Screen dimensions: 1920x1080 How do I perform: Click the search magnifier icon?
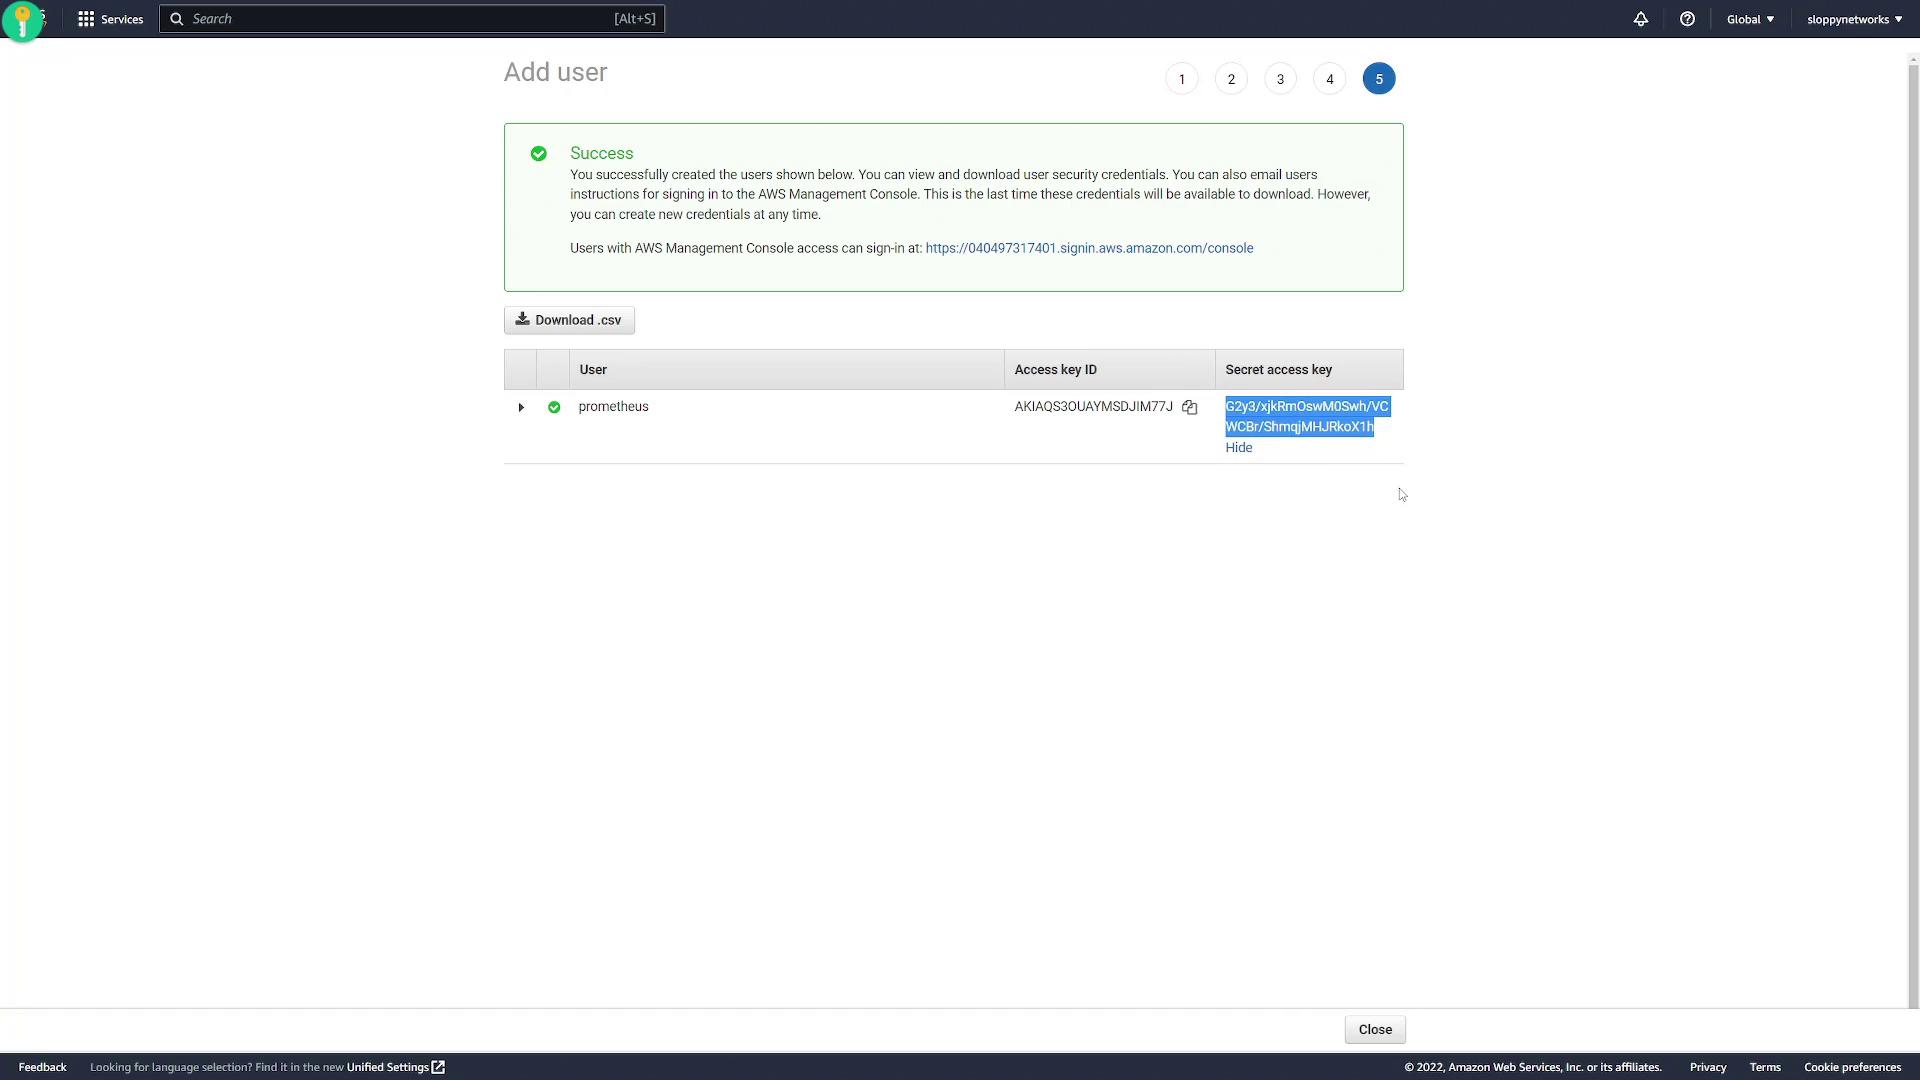click(177, 19)
